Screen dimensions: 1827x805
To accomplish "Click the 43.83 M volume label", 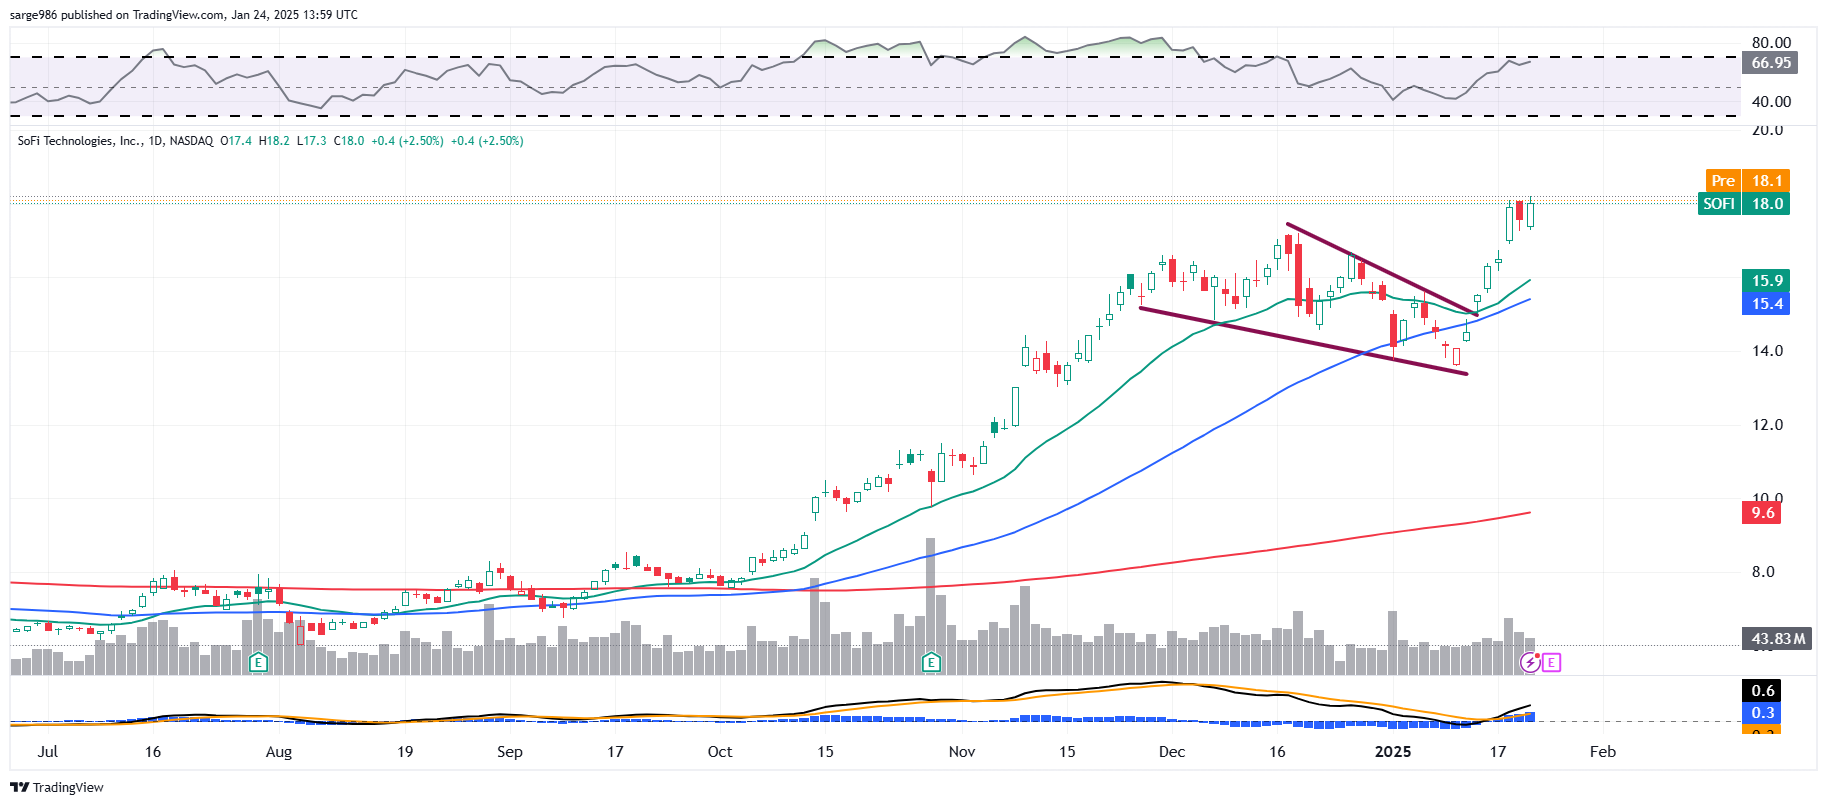I will (x=1778, y=638).
